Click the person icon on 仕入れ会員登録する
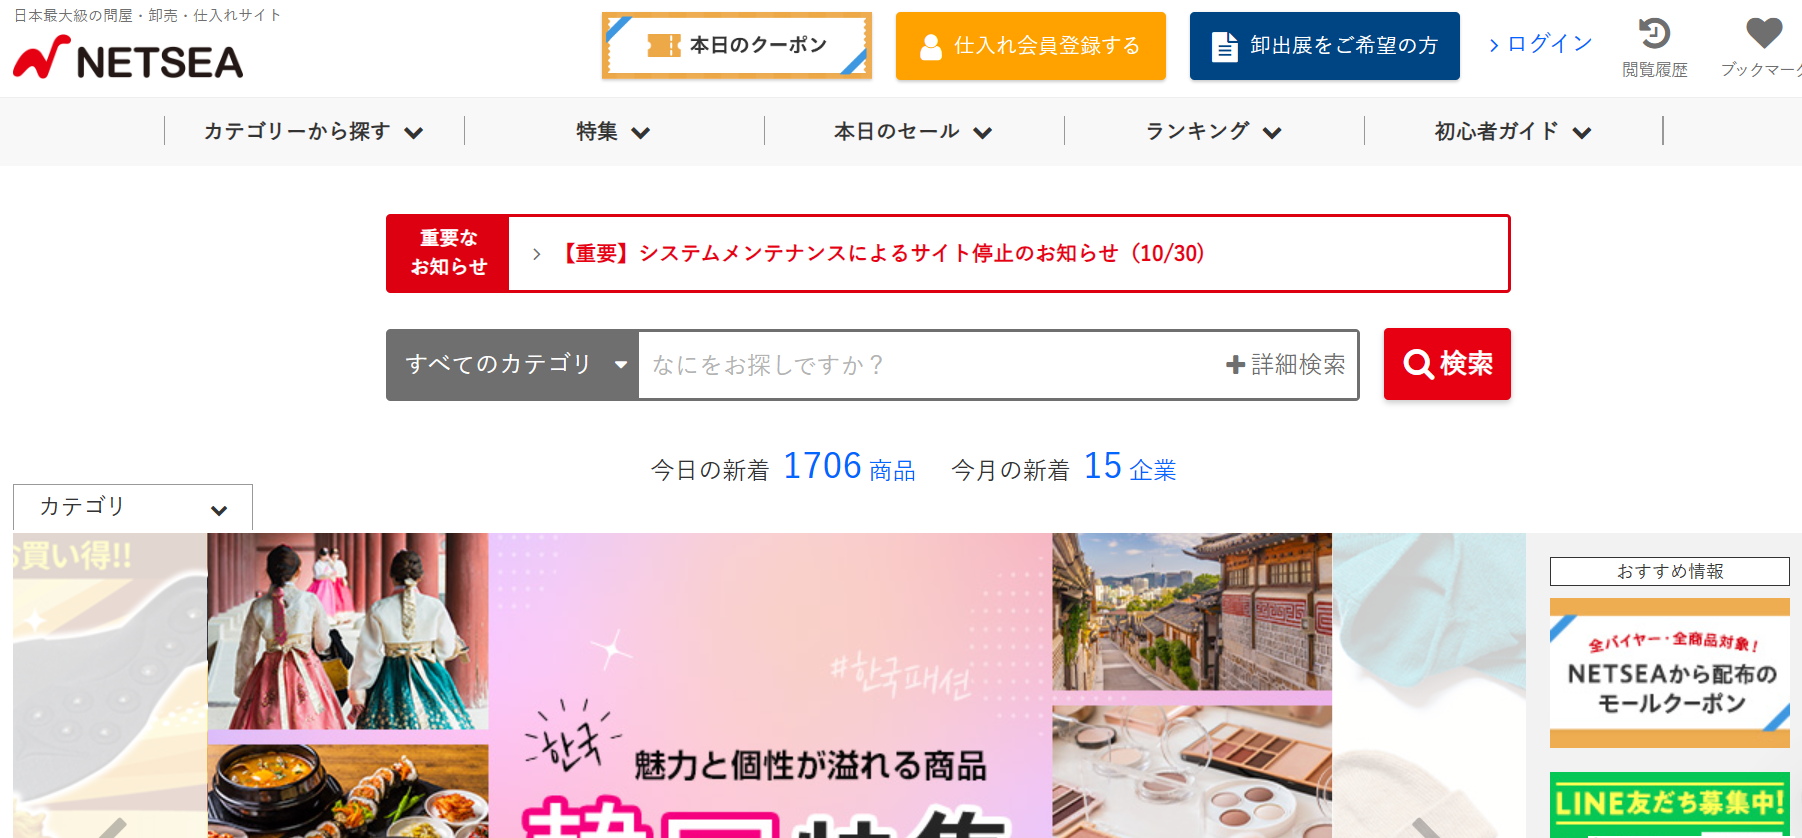The height and width of the screenshot is (838, 1802). (931, 47)
